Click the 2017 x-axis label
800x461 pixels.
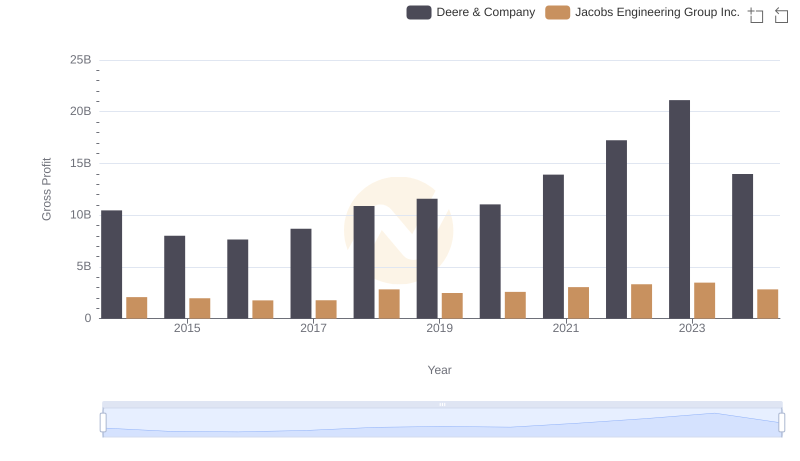tap(313, 328)
